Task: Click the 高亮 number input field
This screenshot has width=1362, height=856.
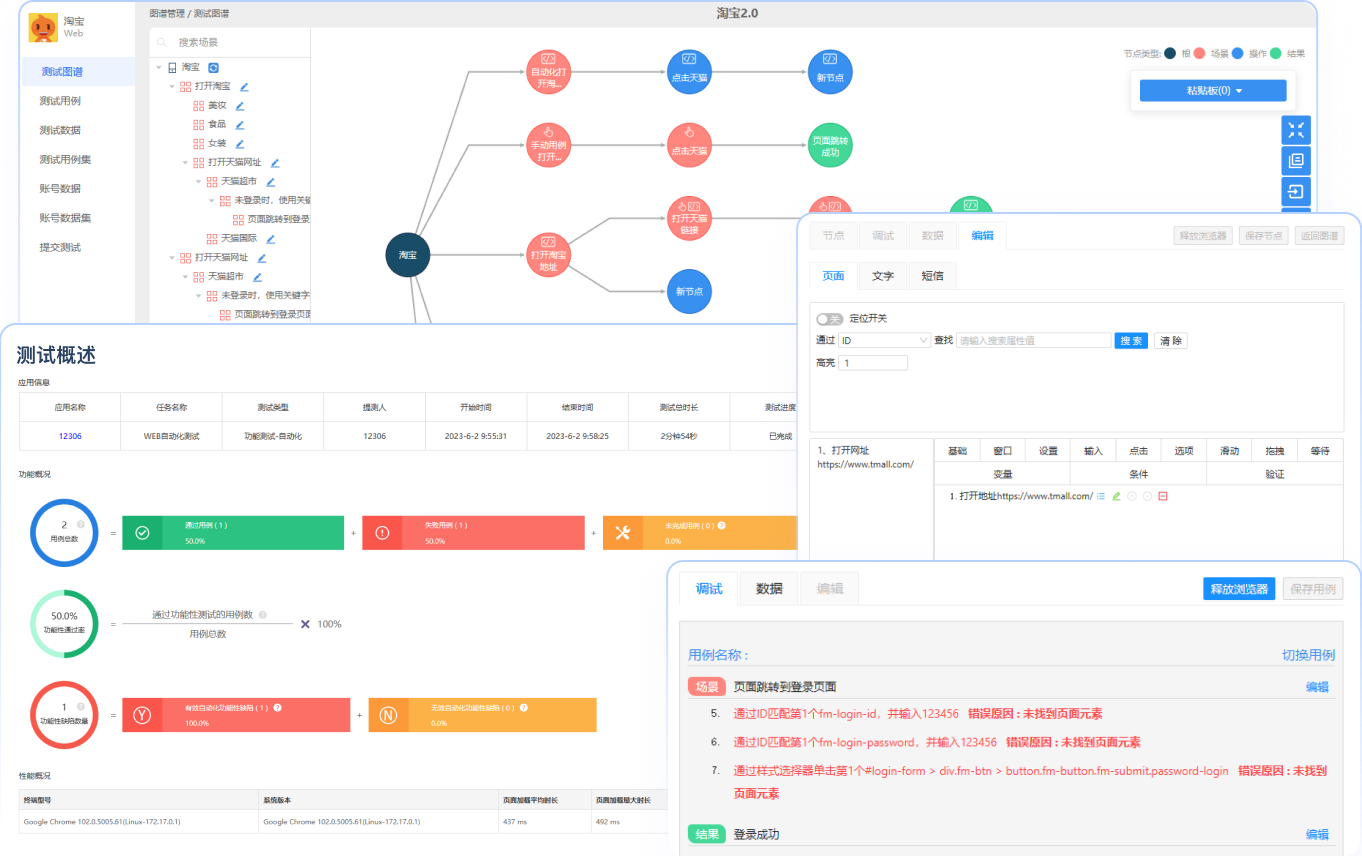Action: (873, 363)
